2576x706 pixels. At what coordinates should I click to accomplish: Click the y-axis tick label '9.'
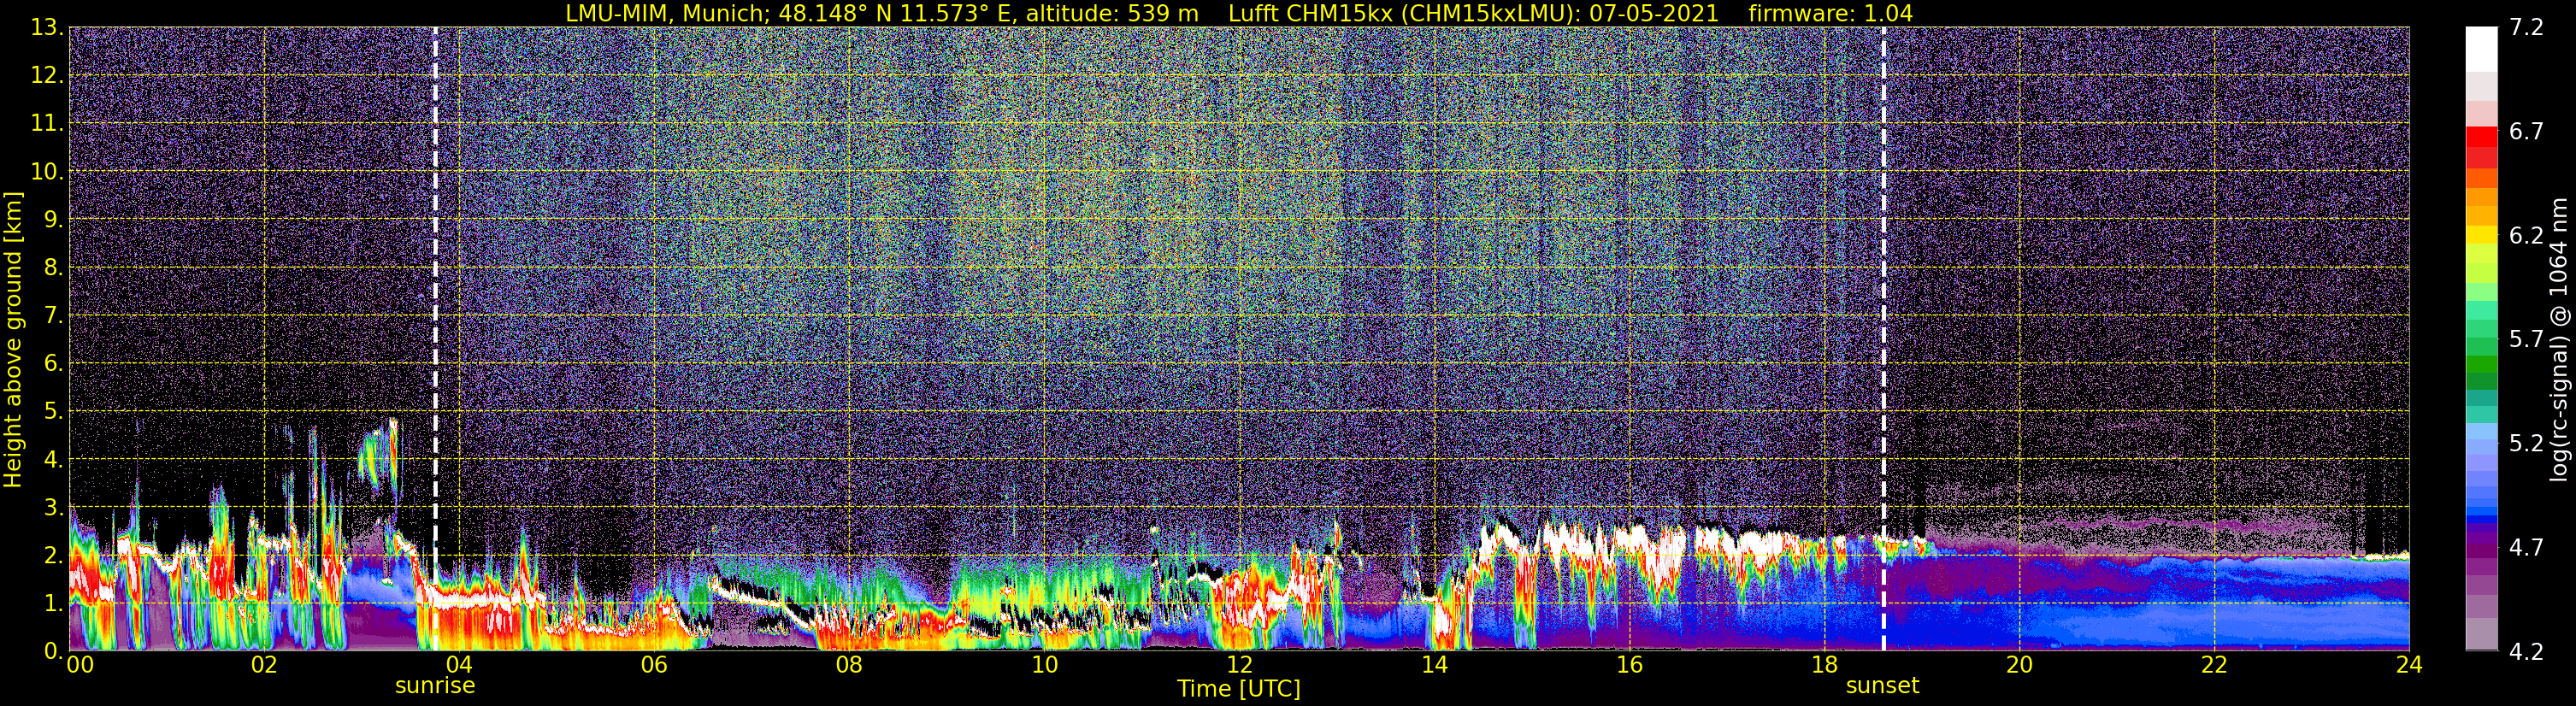53,219
